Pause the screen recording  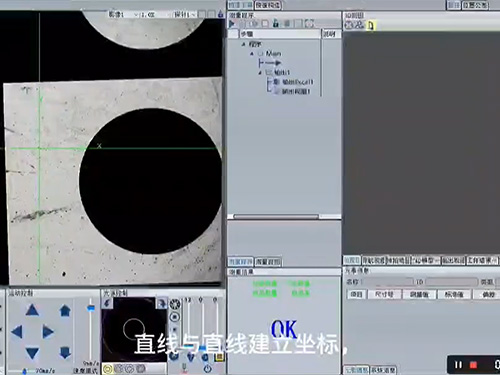click(x=458, y=365)
